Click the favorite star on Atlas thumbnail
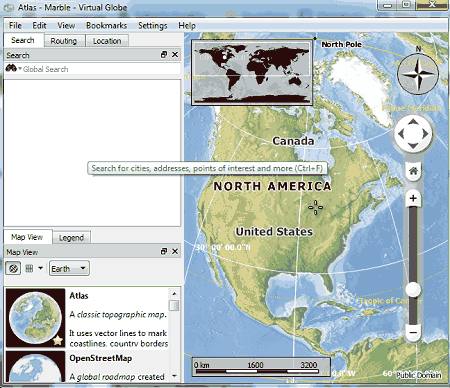 [58, 341]
